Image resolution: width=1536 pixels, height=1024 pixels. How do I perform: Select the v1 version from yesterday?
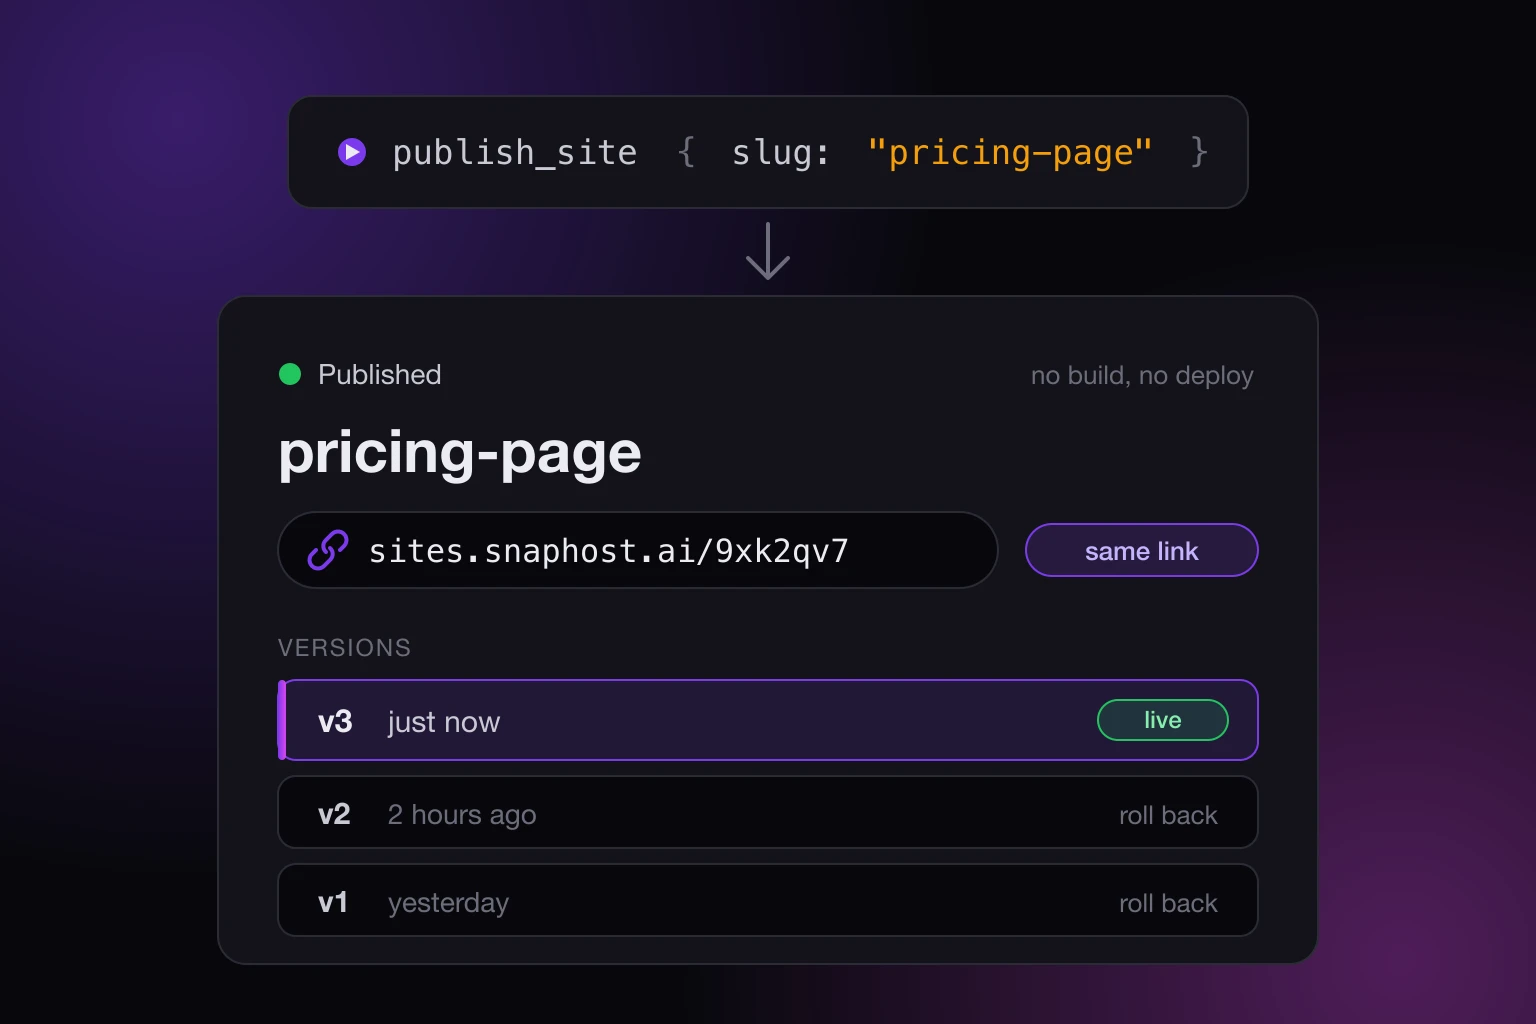[x=768, y=900]
